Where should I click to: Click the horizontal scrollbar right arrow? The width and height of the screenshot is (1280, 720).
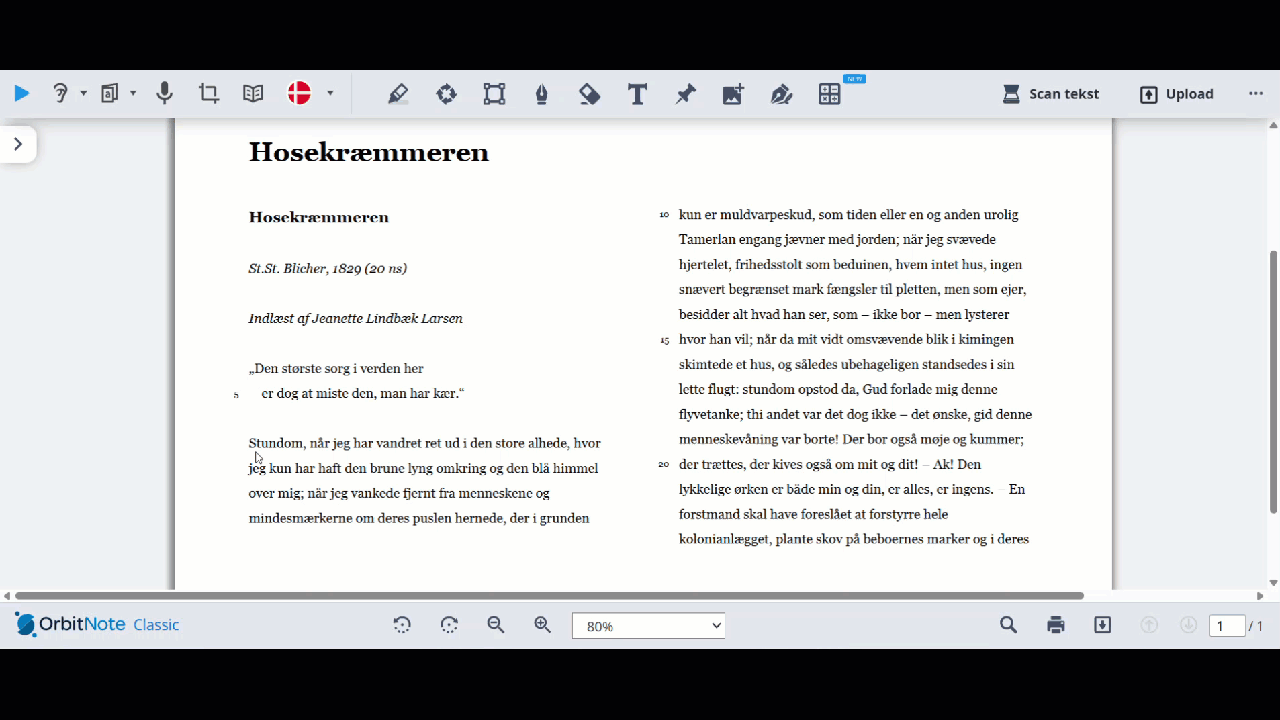1260,596
